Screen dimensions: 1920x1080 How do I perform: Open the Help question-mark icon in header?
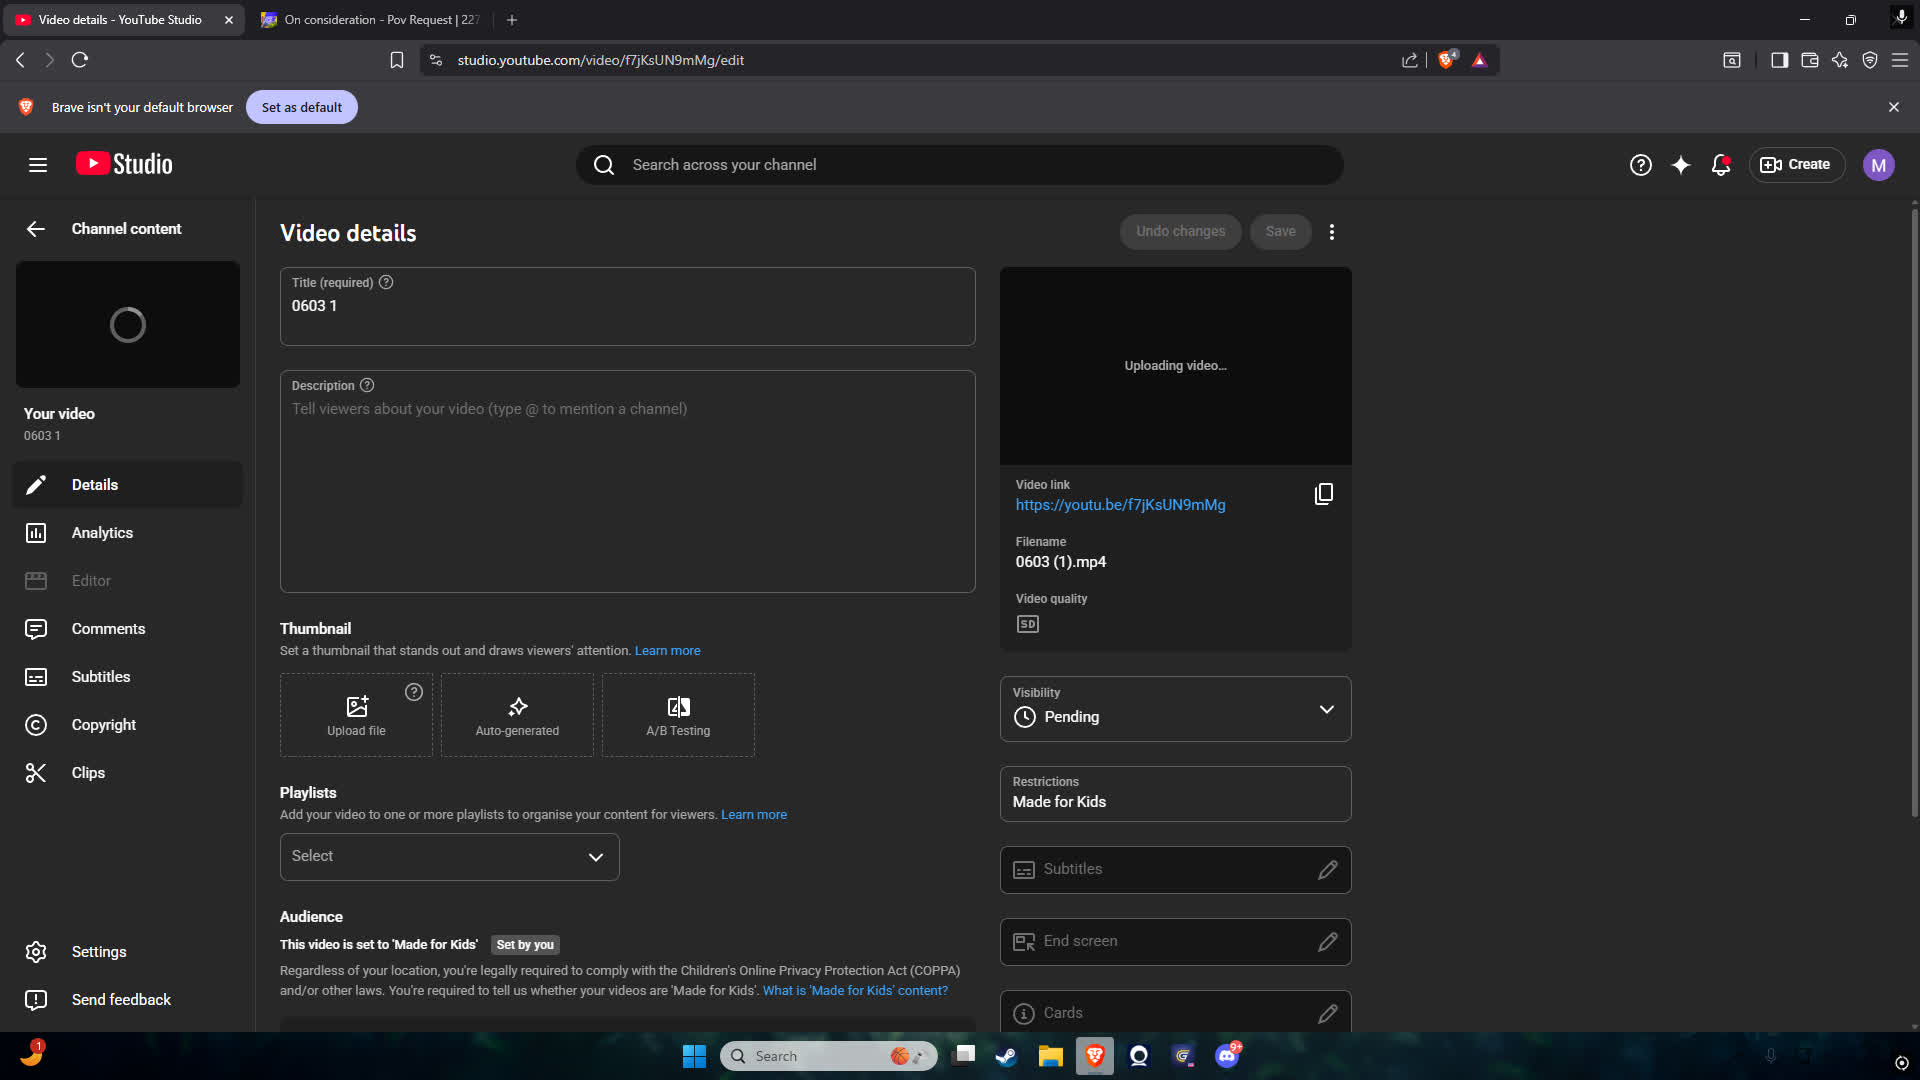click(x=1640, y=165)
